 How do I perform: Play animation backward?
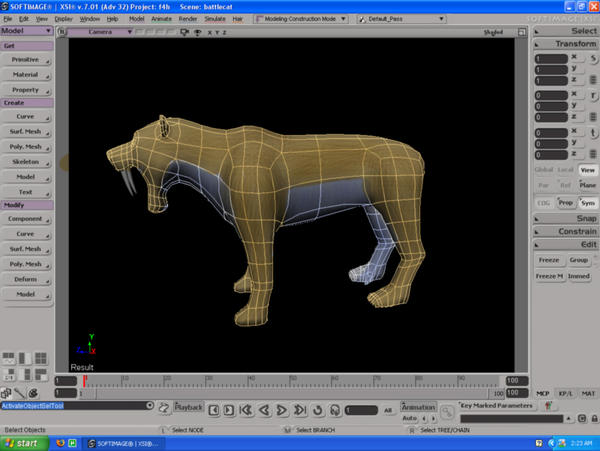tap(264, 410)
